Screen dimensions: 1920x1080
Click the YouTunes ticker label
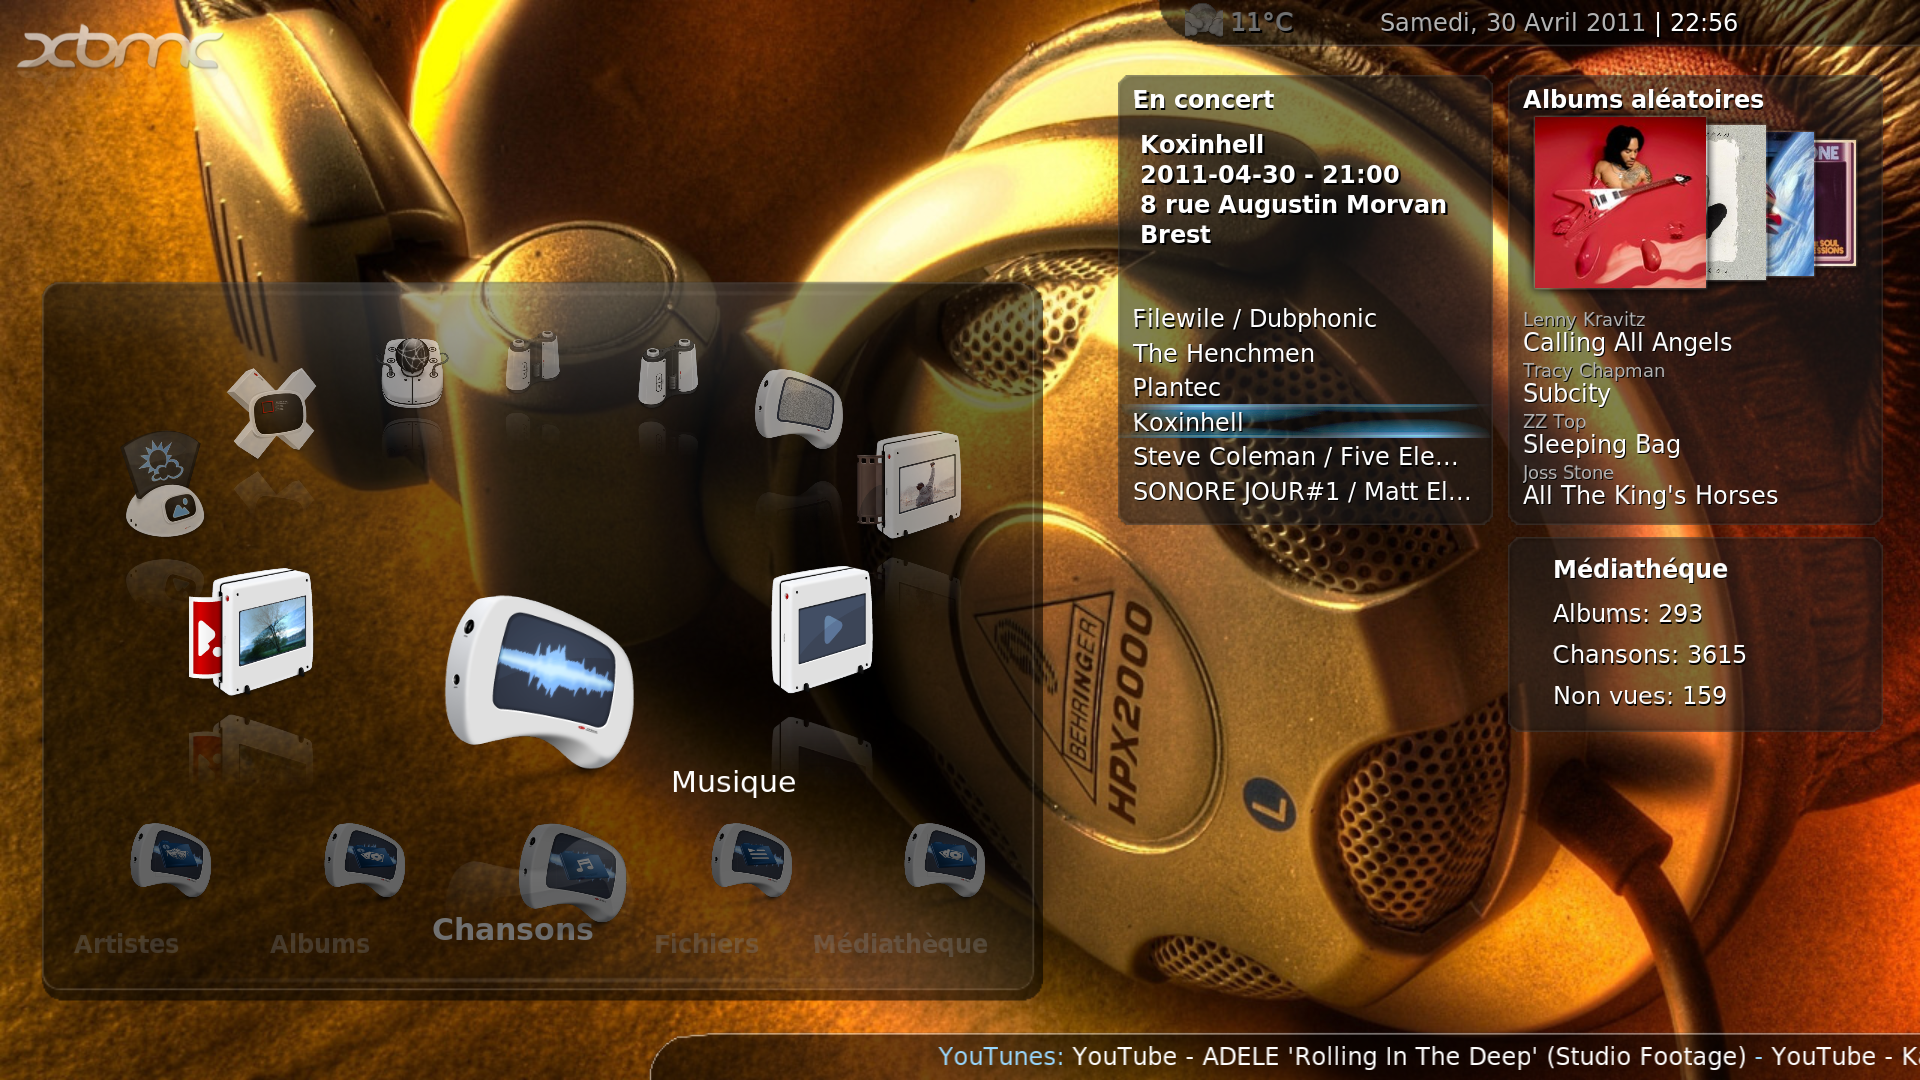pos(1000,1056)
